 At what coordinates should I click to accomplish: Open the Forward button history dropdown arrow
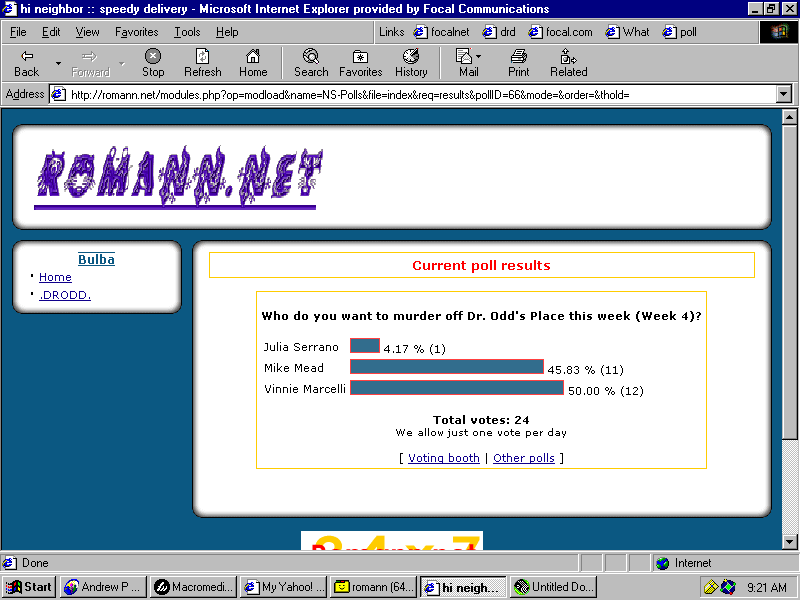coord(121,64)
